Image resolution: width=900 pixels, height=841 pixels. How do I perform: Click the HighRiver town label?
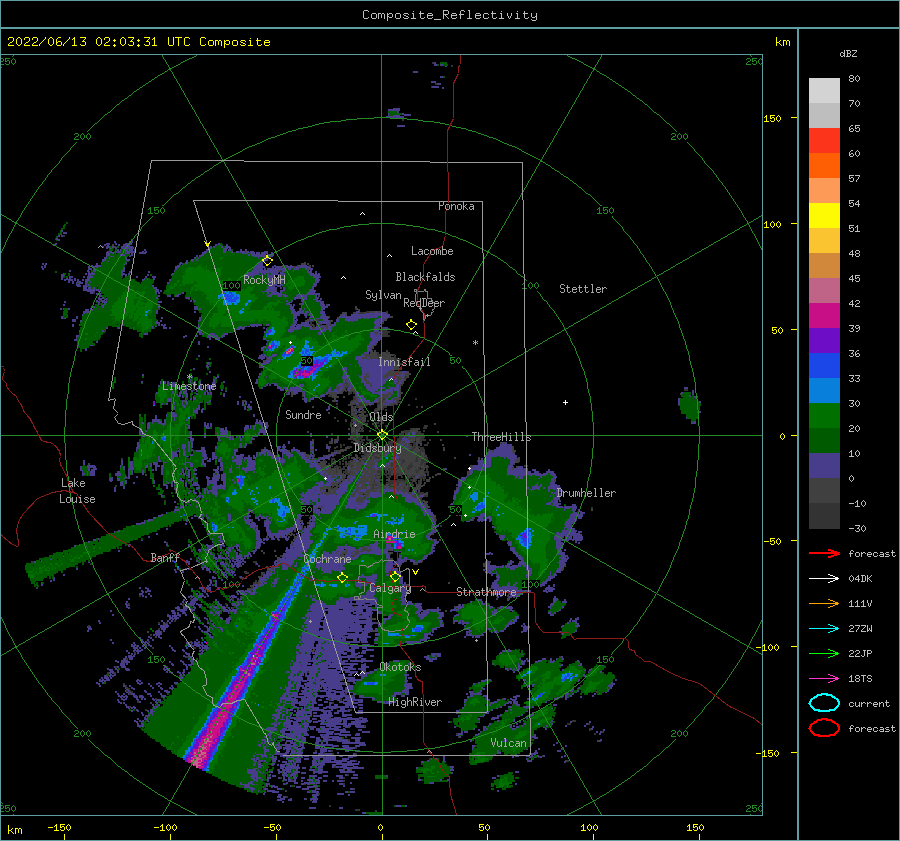(x=415, y=702)
